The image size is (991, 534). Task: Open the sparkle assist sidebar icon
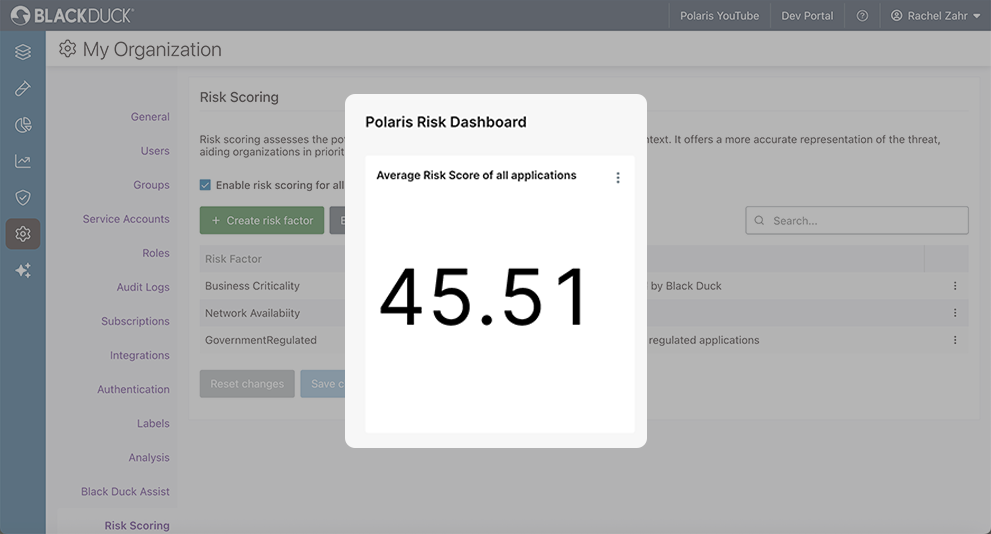point(23,270)
